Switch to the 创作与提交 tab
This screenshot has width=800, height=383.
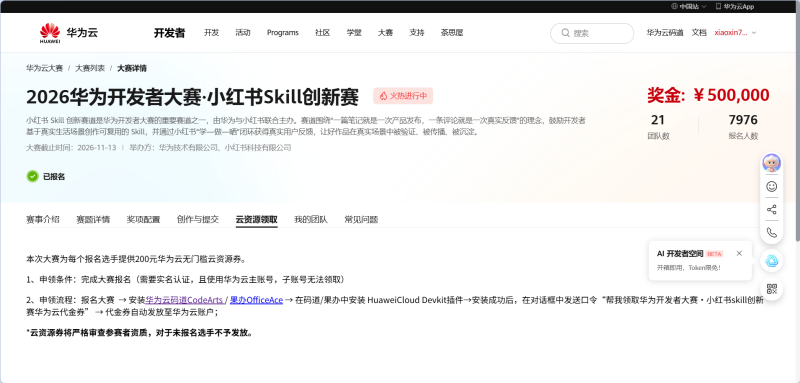tap(198, 220)
